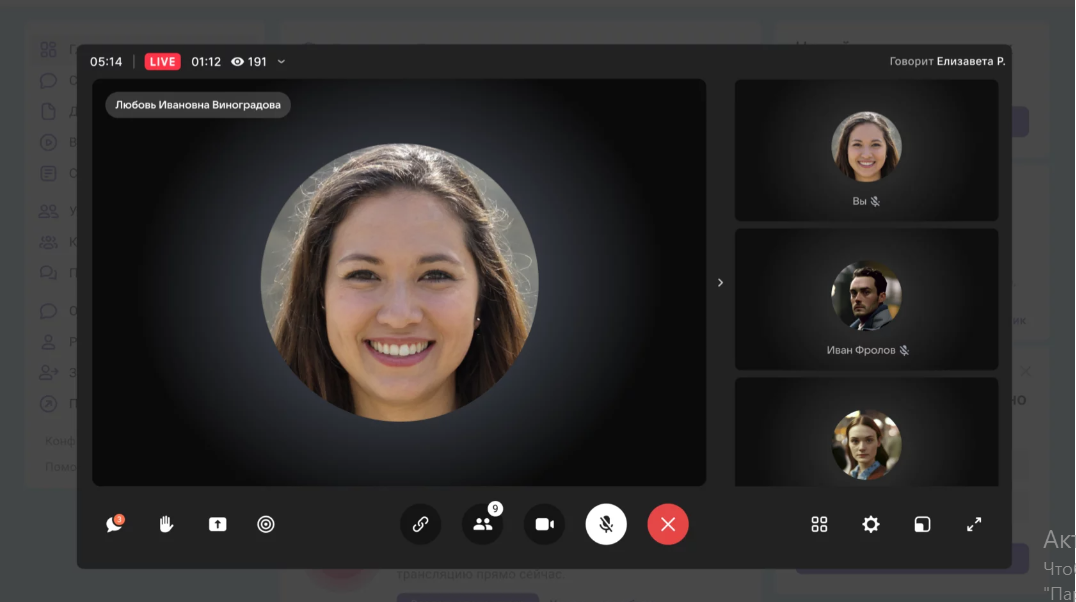The width and height of the screenshot is (1076, 602).
Task: Open the participants list showing 9
Action: pyautogui.click(x=482, y=524)
